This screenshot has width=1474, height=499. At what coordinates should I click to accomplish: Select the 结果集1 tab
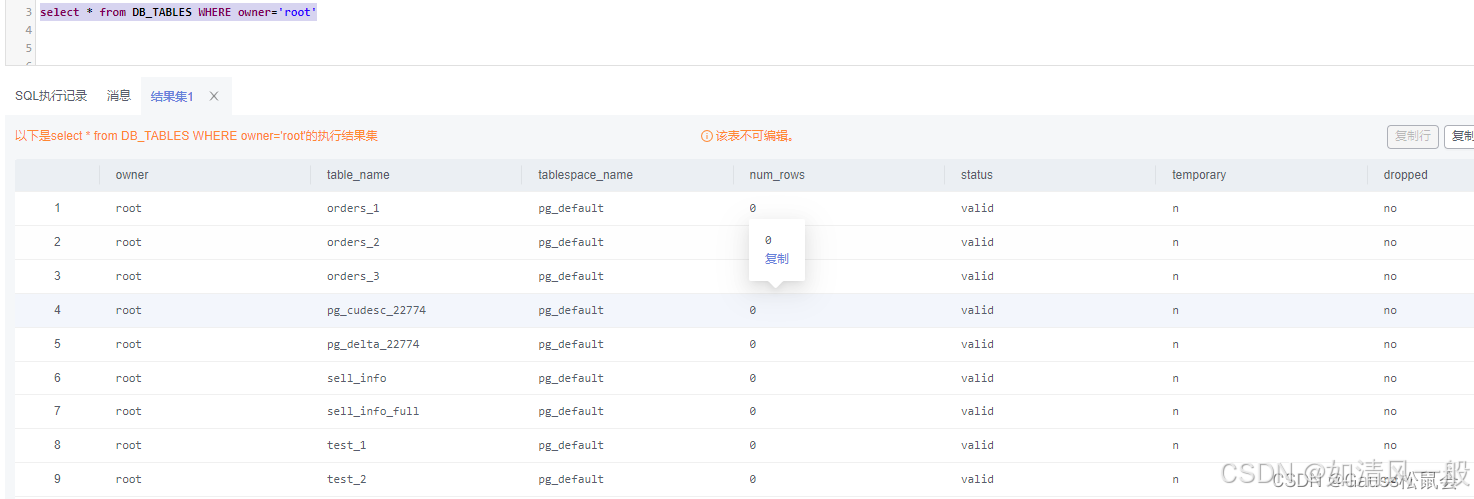tap(172, 97)
